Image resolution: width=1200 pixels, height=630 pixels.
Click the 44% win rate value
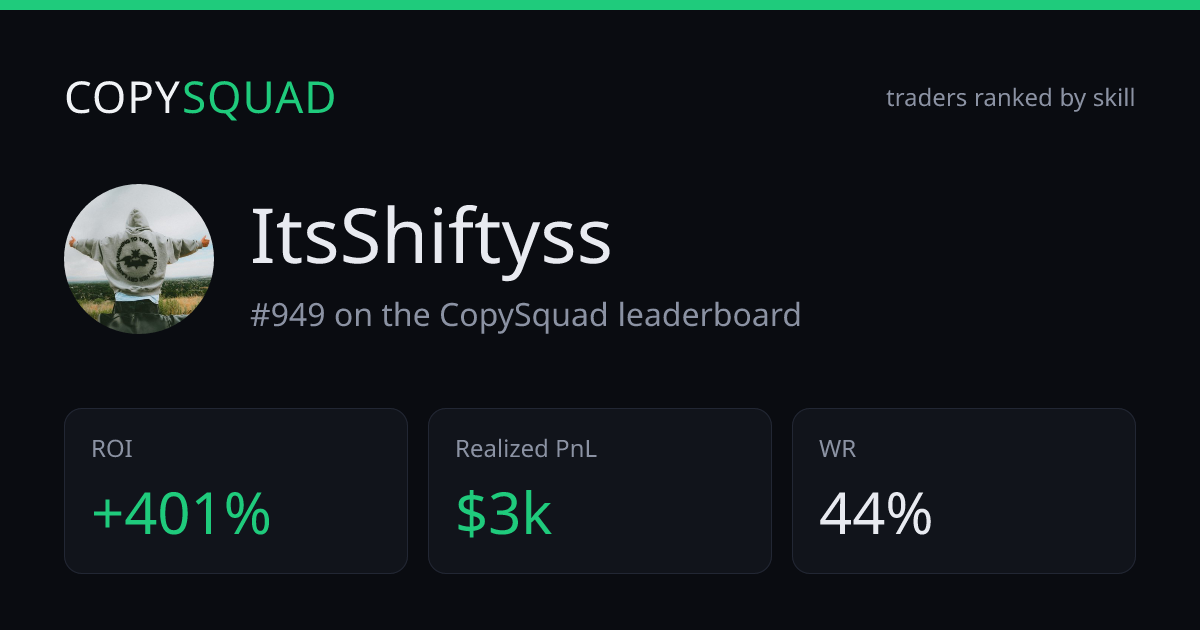point(876,513)
